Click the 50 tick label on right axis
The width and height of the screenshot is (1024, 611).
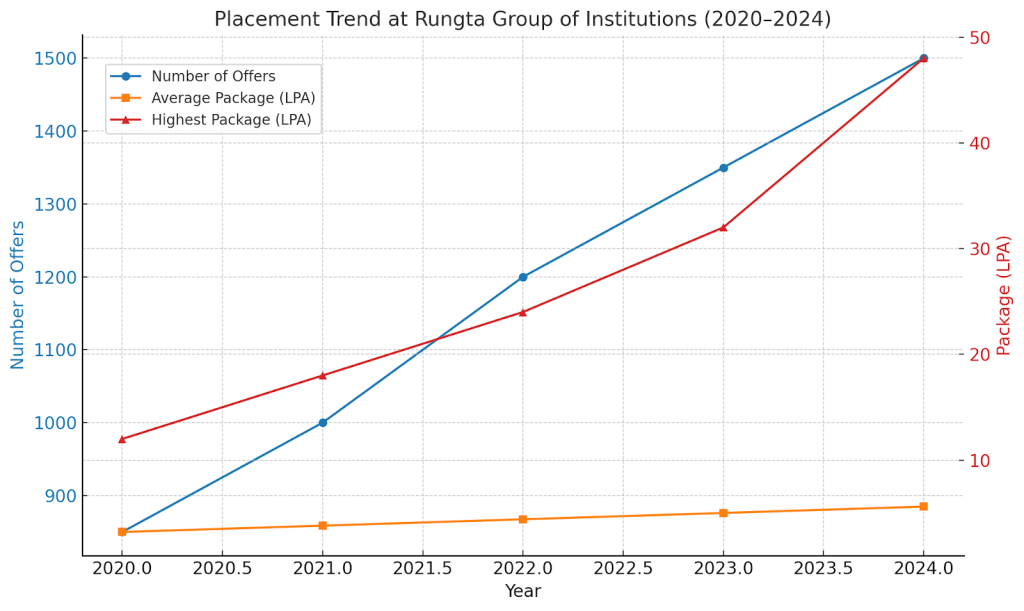point(979,38)
